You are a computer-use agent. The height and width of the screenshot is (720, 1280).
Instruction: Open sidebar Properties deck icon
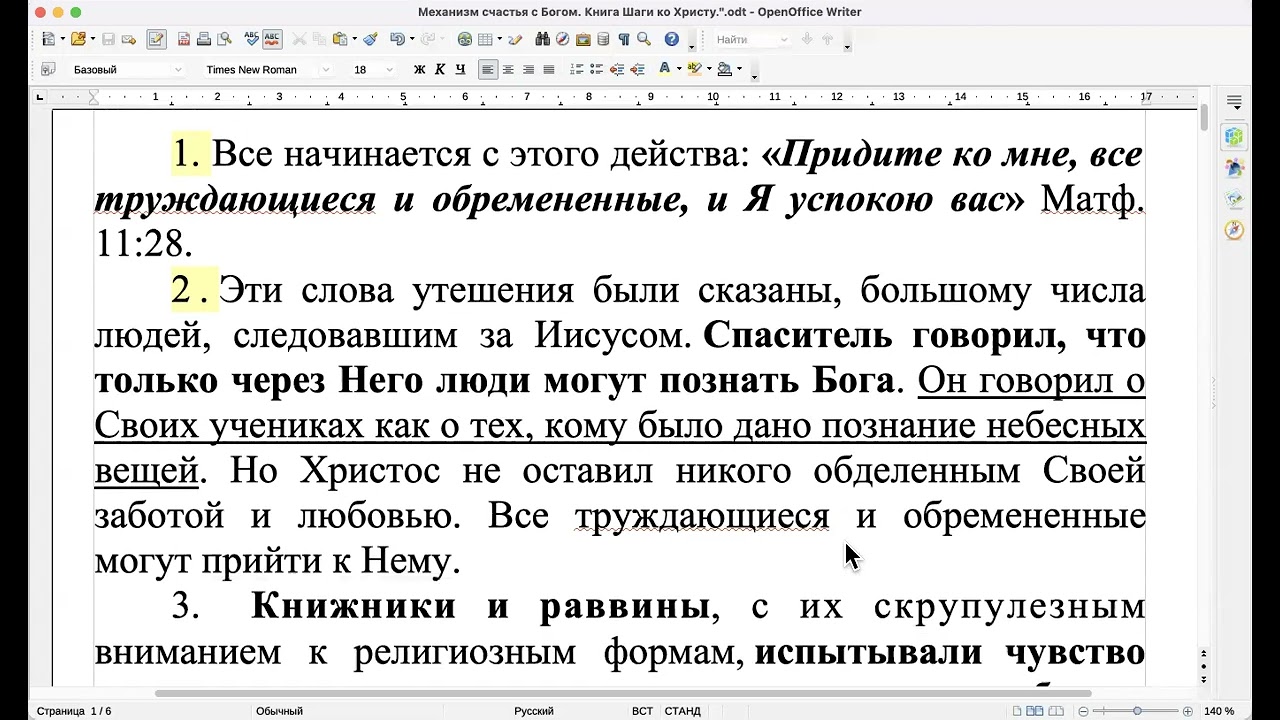coord(1234,136)
